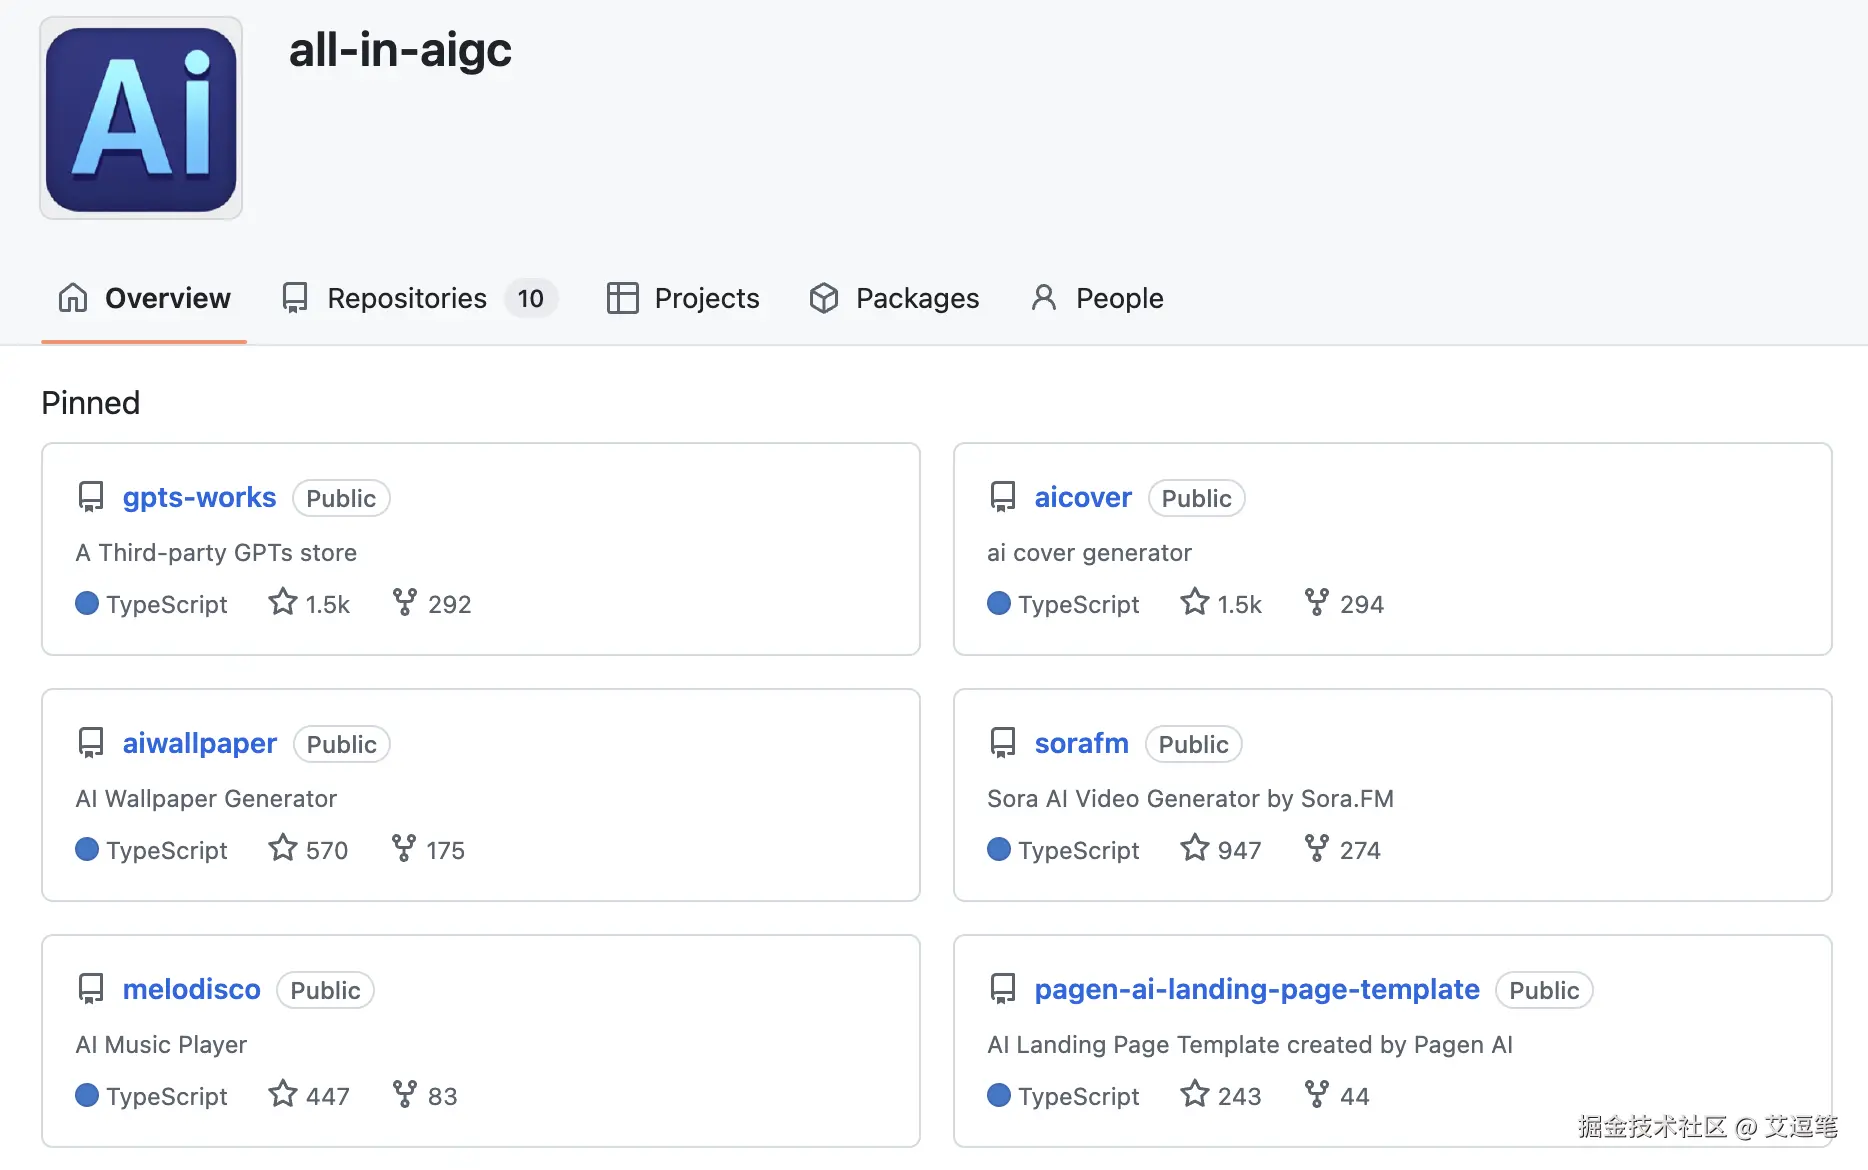This screenshot has width=1868, height=1170.
Task: View stargazers of aiwallpaper via star icon
Action: click(x=283, y=848)
